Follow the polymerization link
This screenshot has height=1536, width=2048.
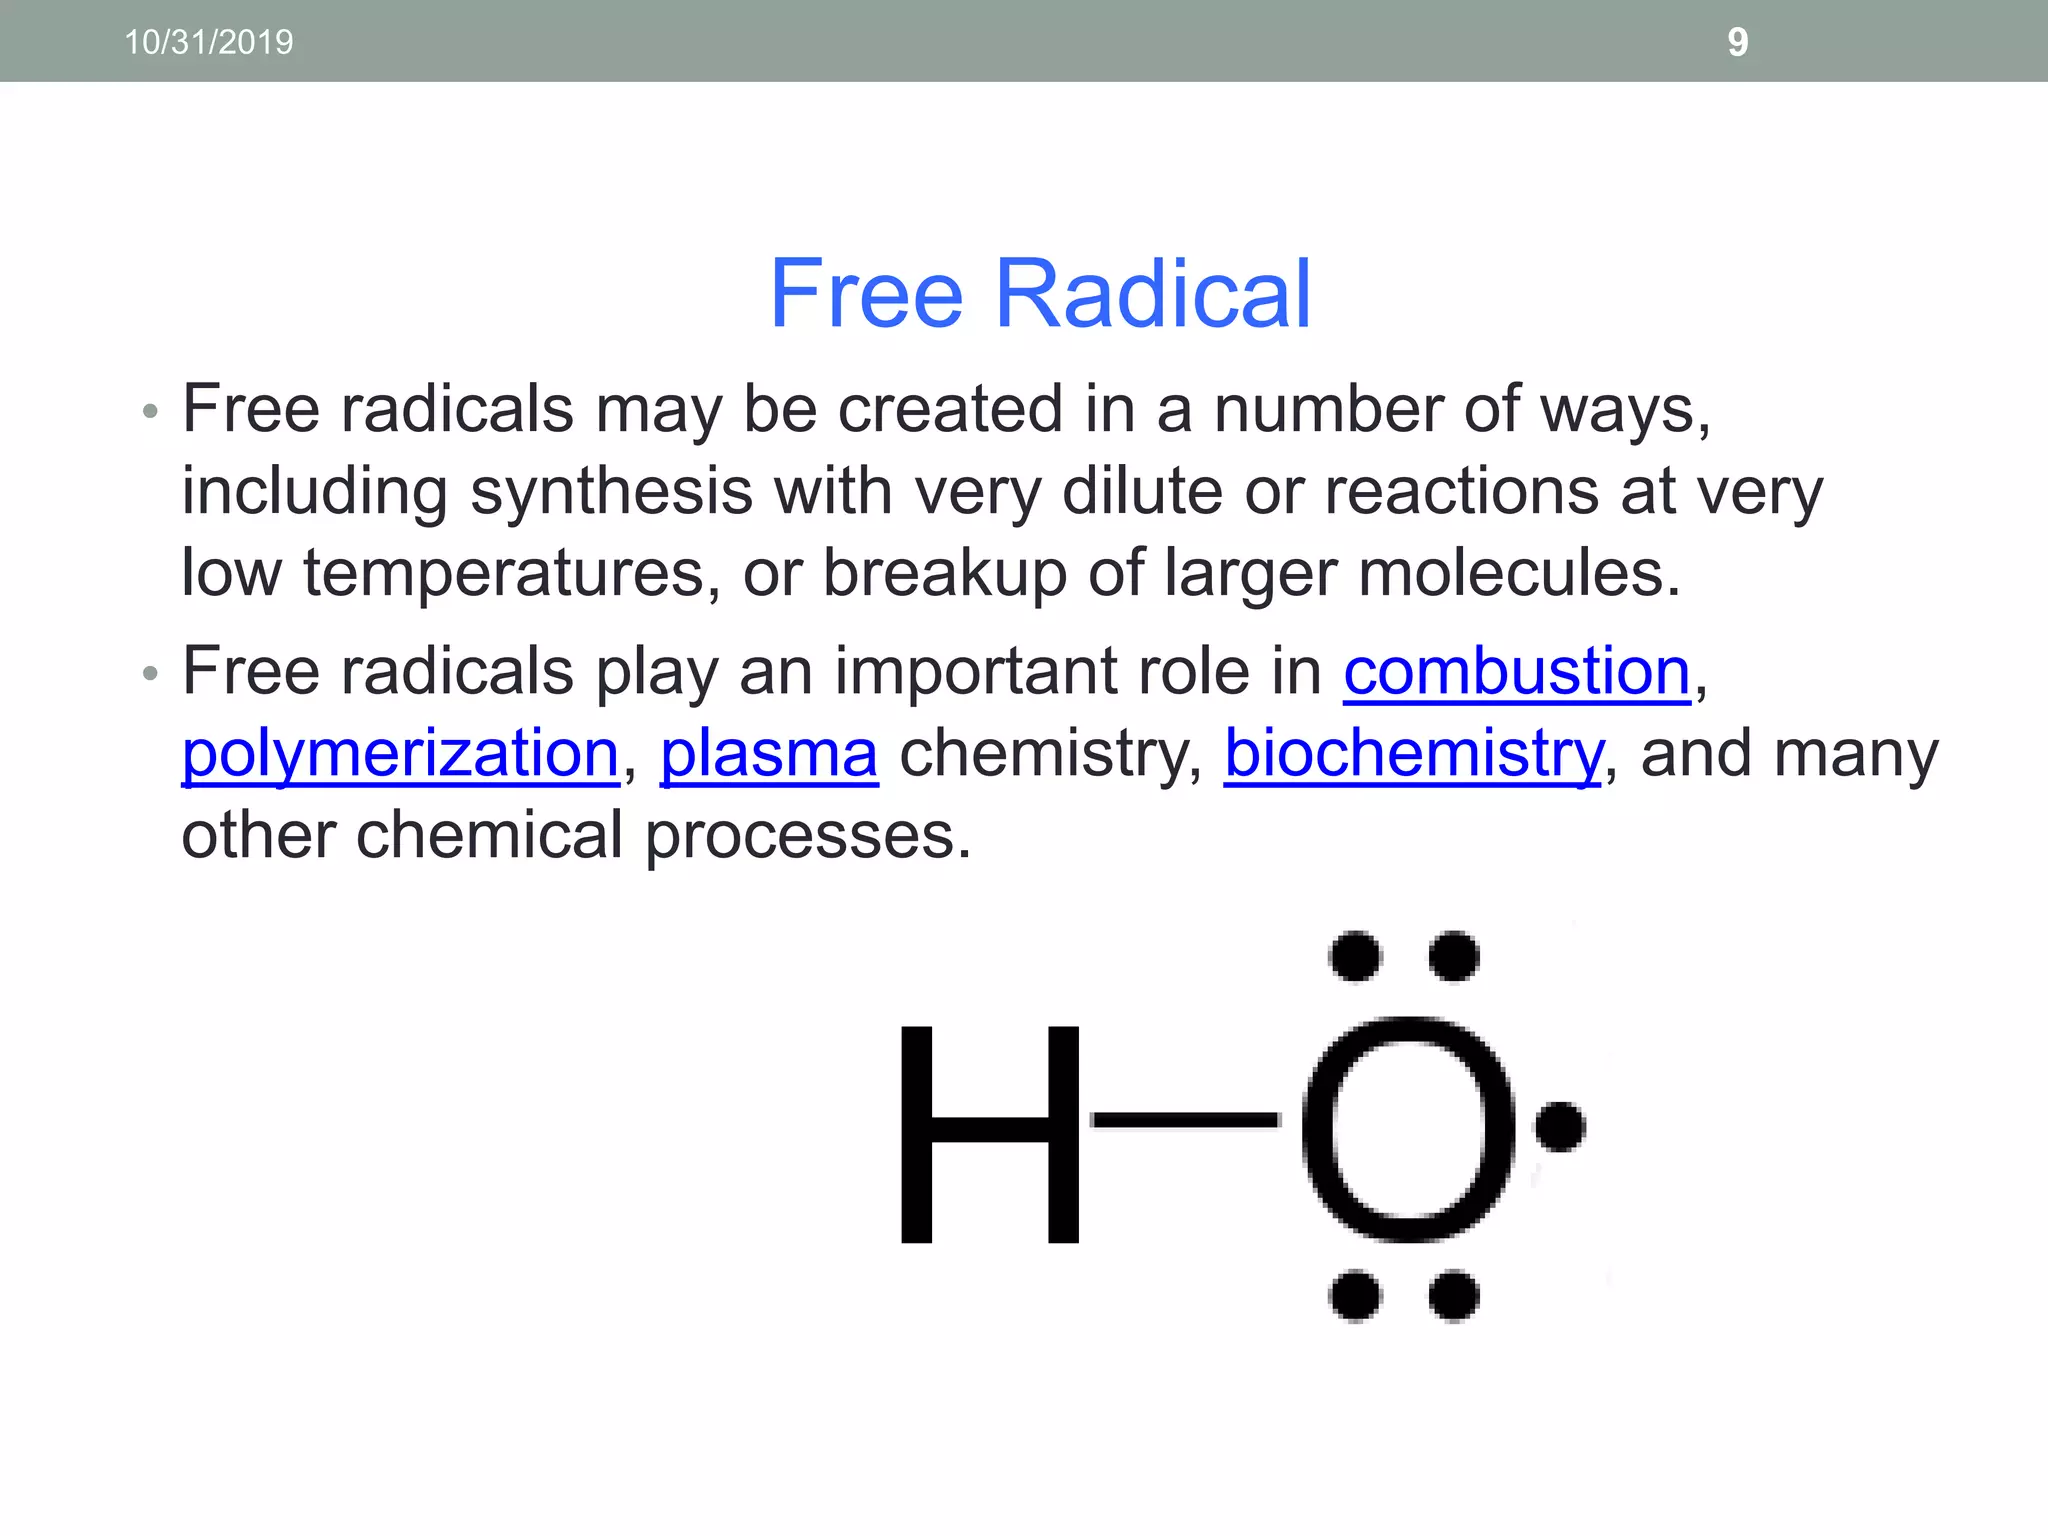click(401, 756)
